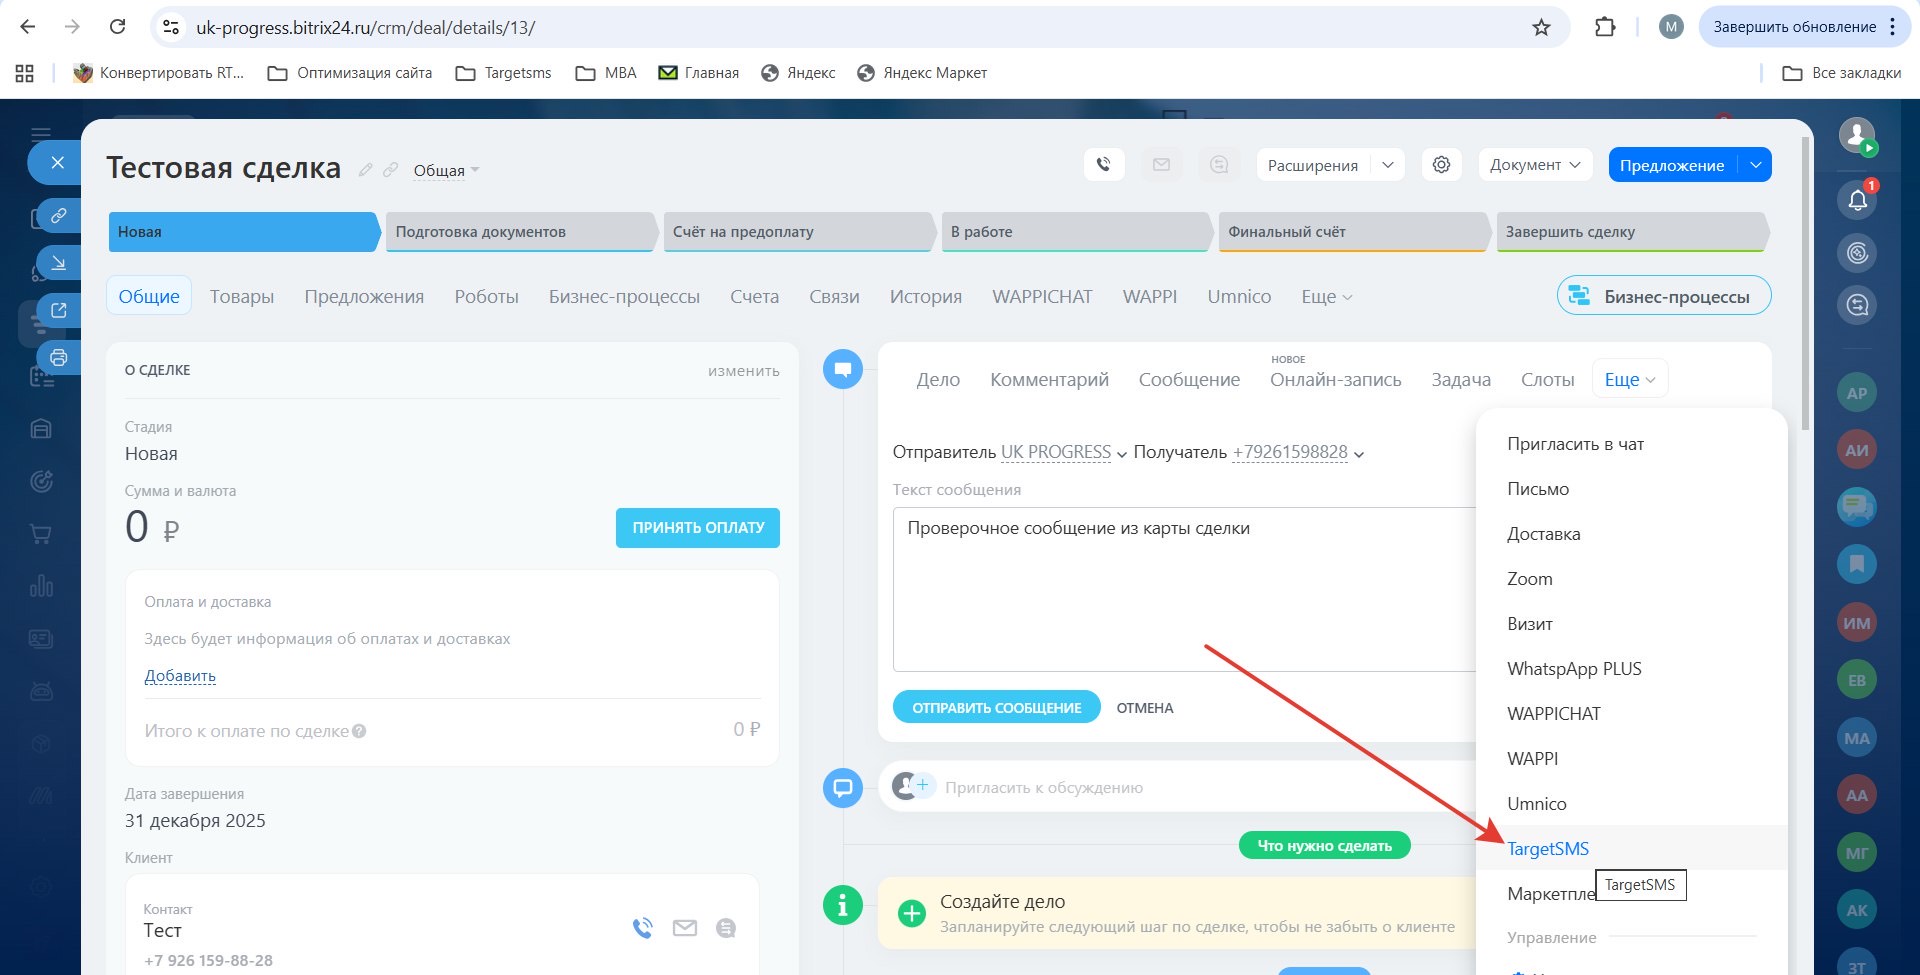Click the green plus icon in Создайте дело
Screen dimensions: 1920x975
(x=911, y=914)
